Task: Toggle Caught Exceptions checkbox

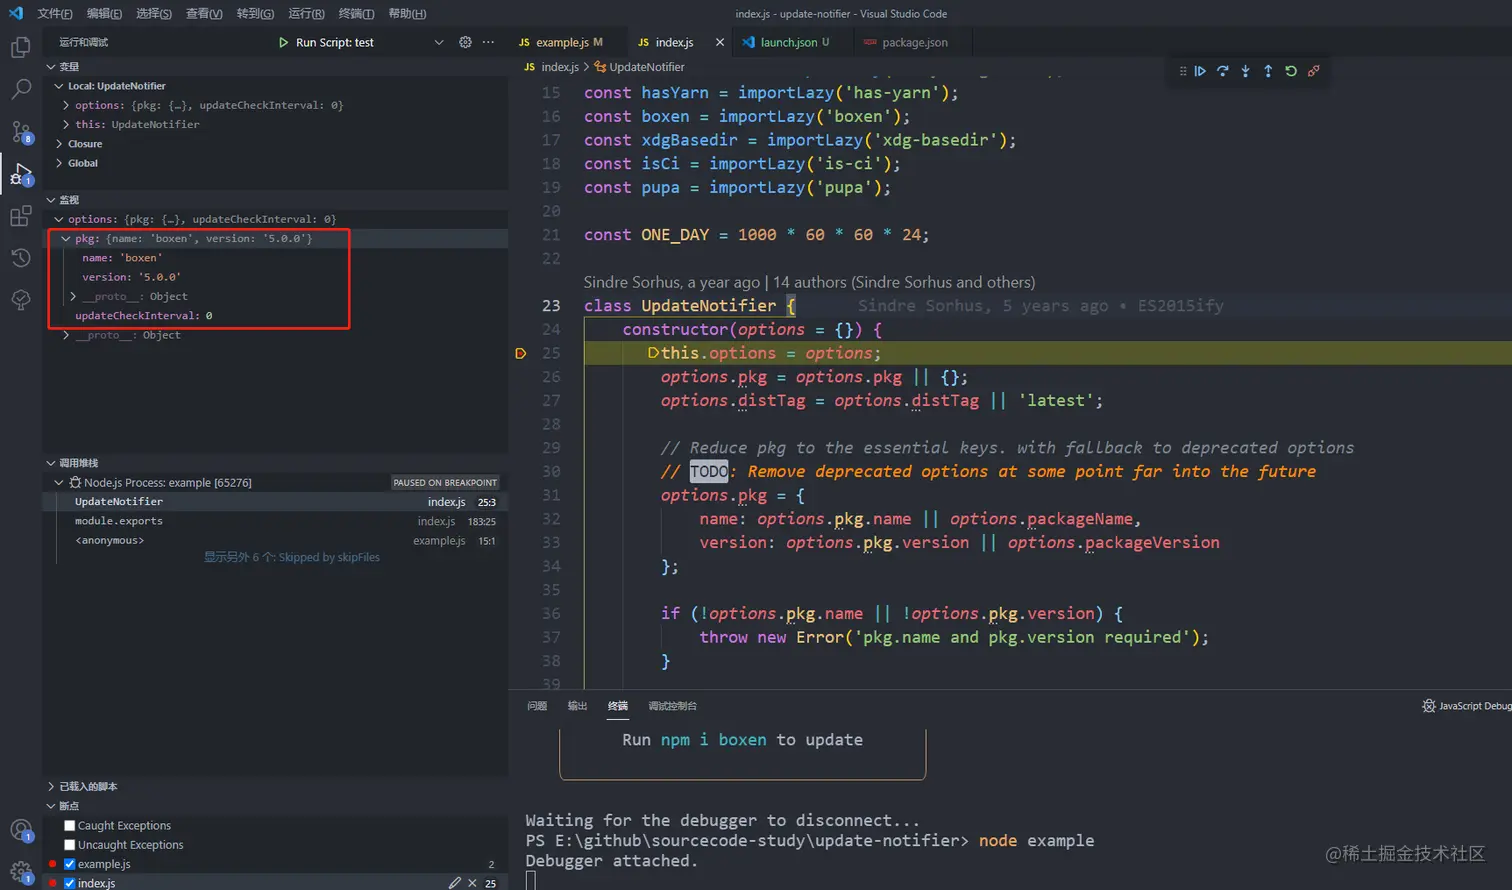Action: tap(70, 826)
